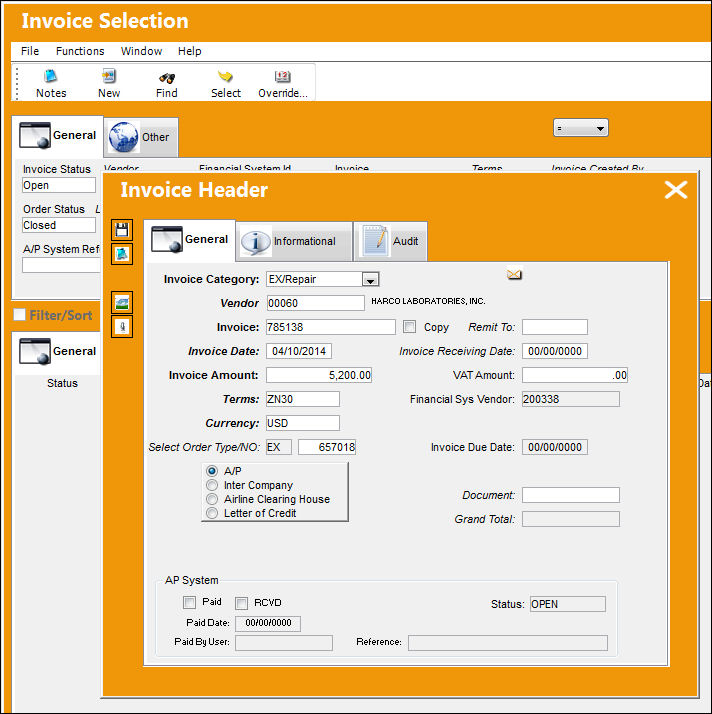This screenshot has height=714, width=712.
Task: Open the Invoice Category dropdown
Action: 370,279
